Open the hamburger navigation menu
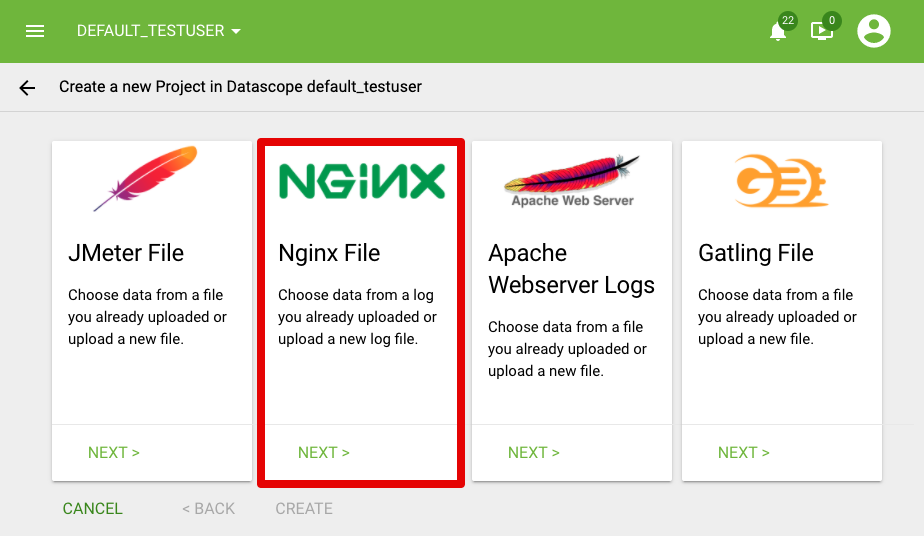The width and height of the screenshot is (924, 536). 35,31
